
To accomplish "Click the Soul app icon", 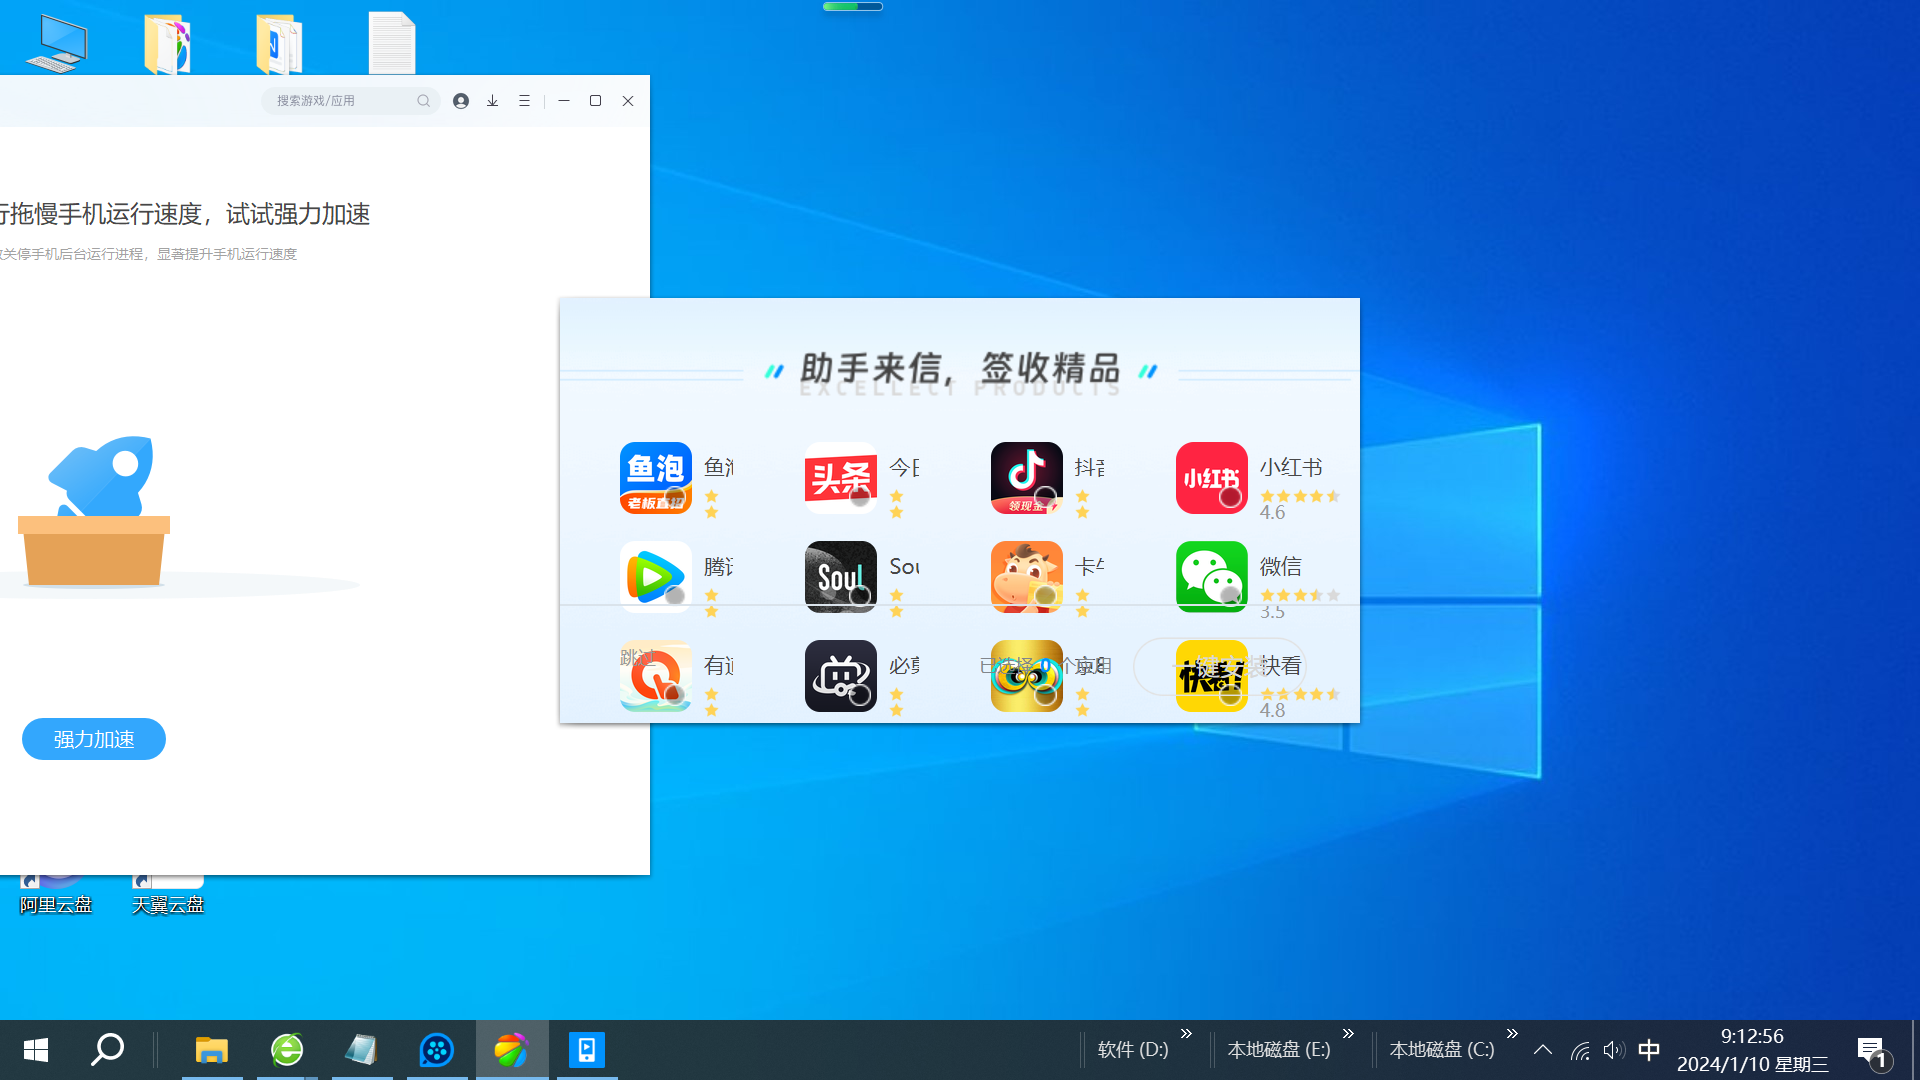I will (x=841, y=577).
